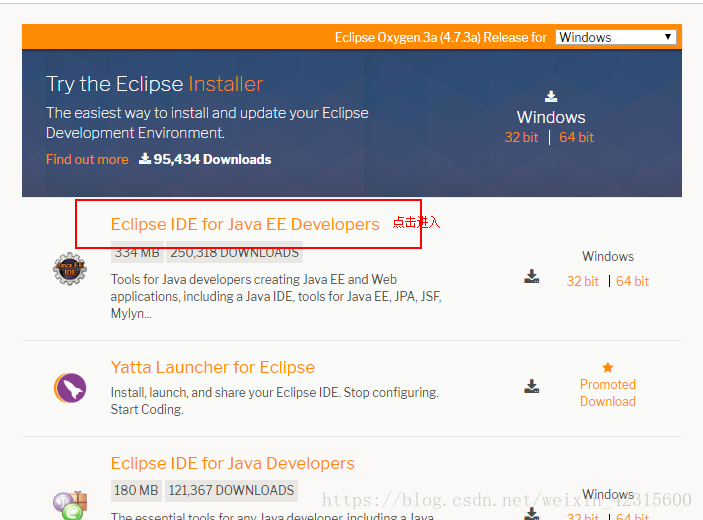Click the Promoted star icon
The image size is (703, 520).
[608, 368]
